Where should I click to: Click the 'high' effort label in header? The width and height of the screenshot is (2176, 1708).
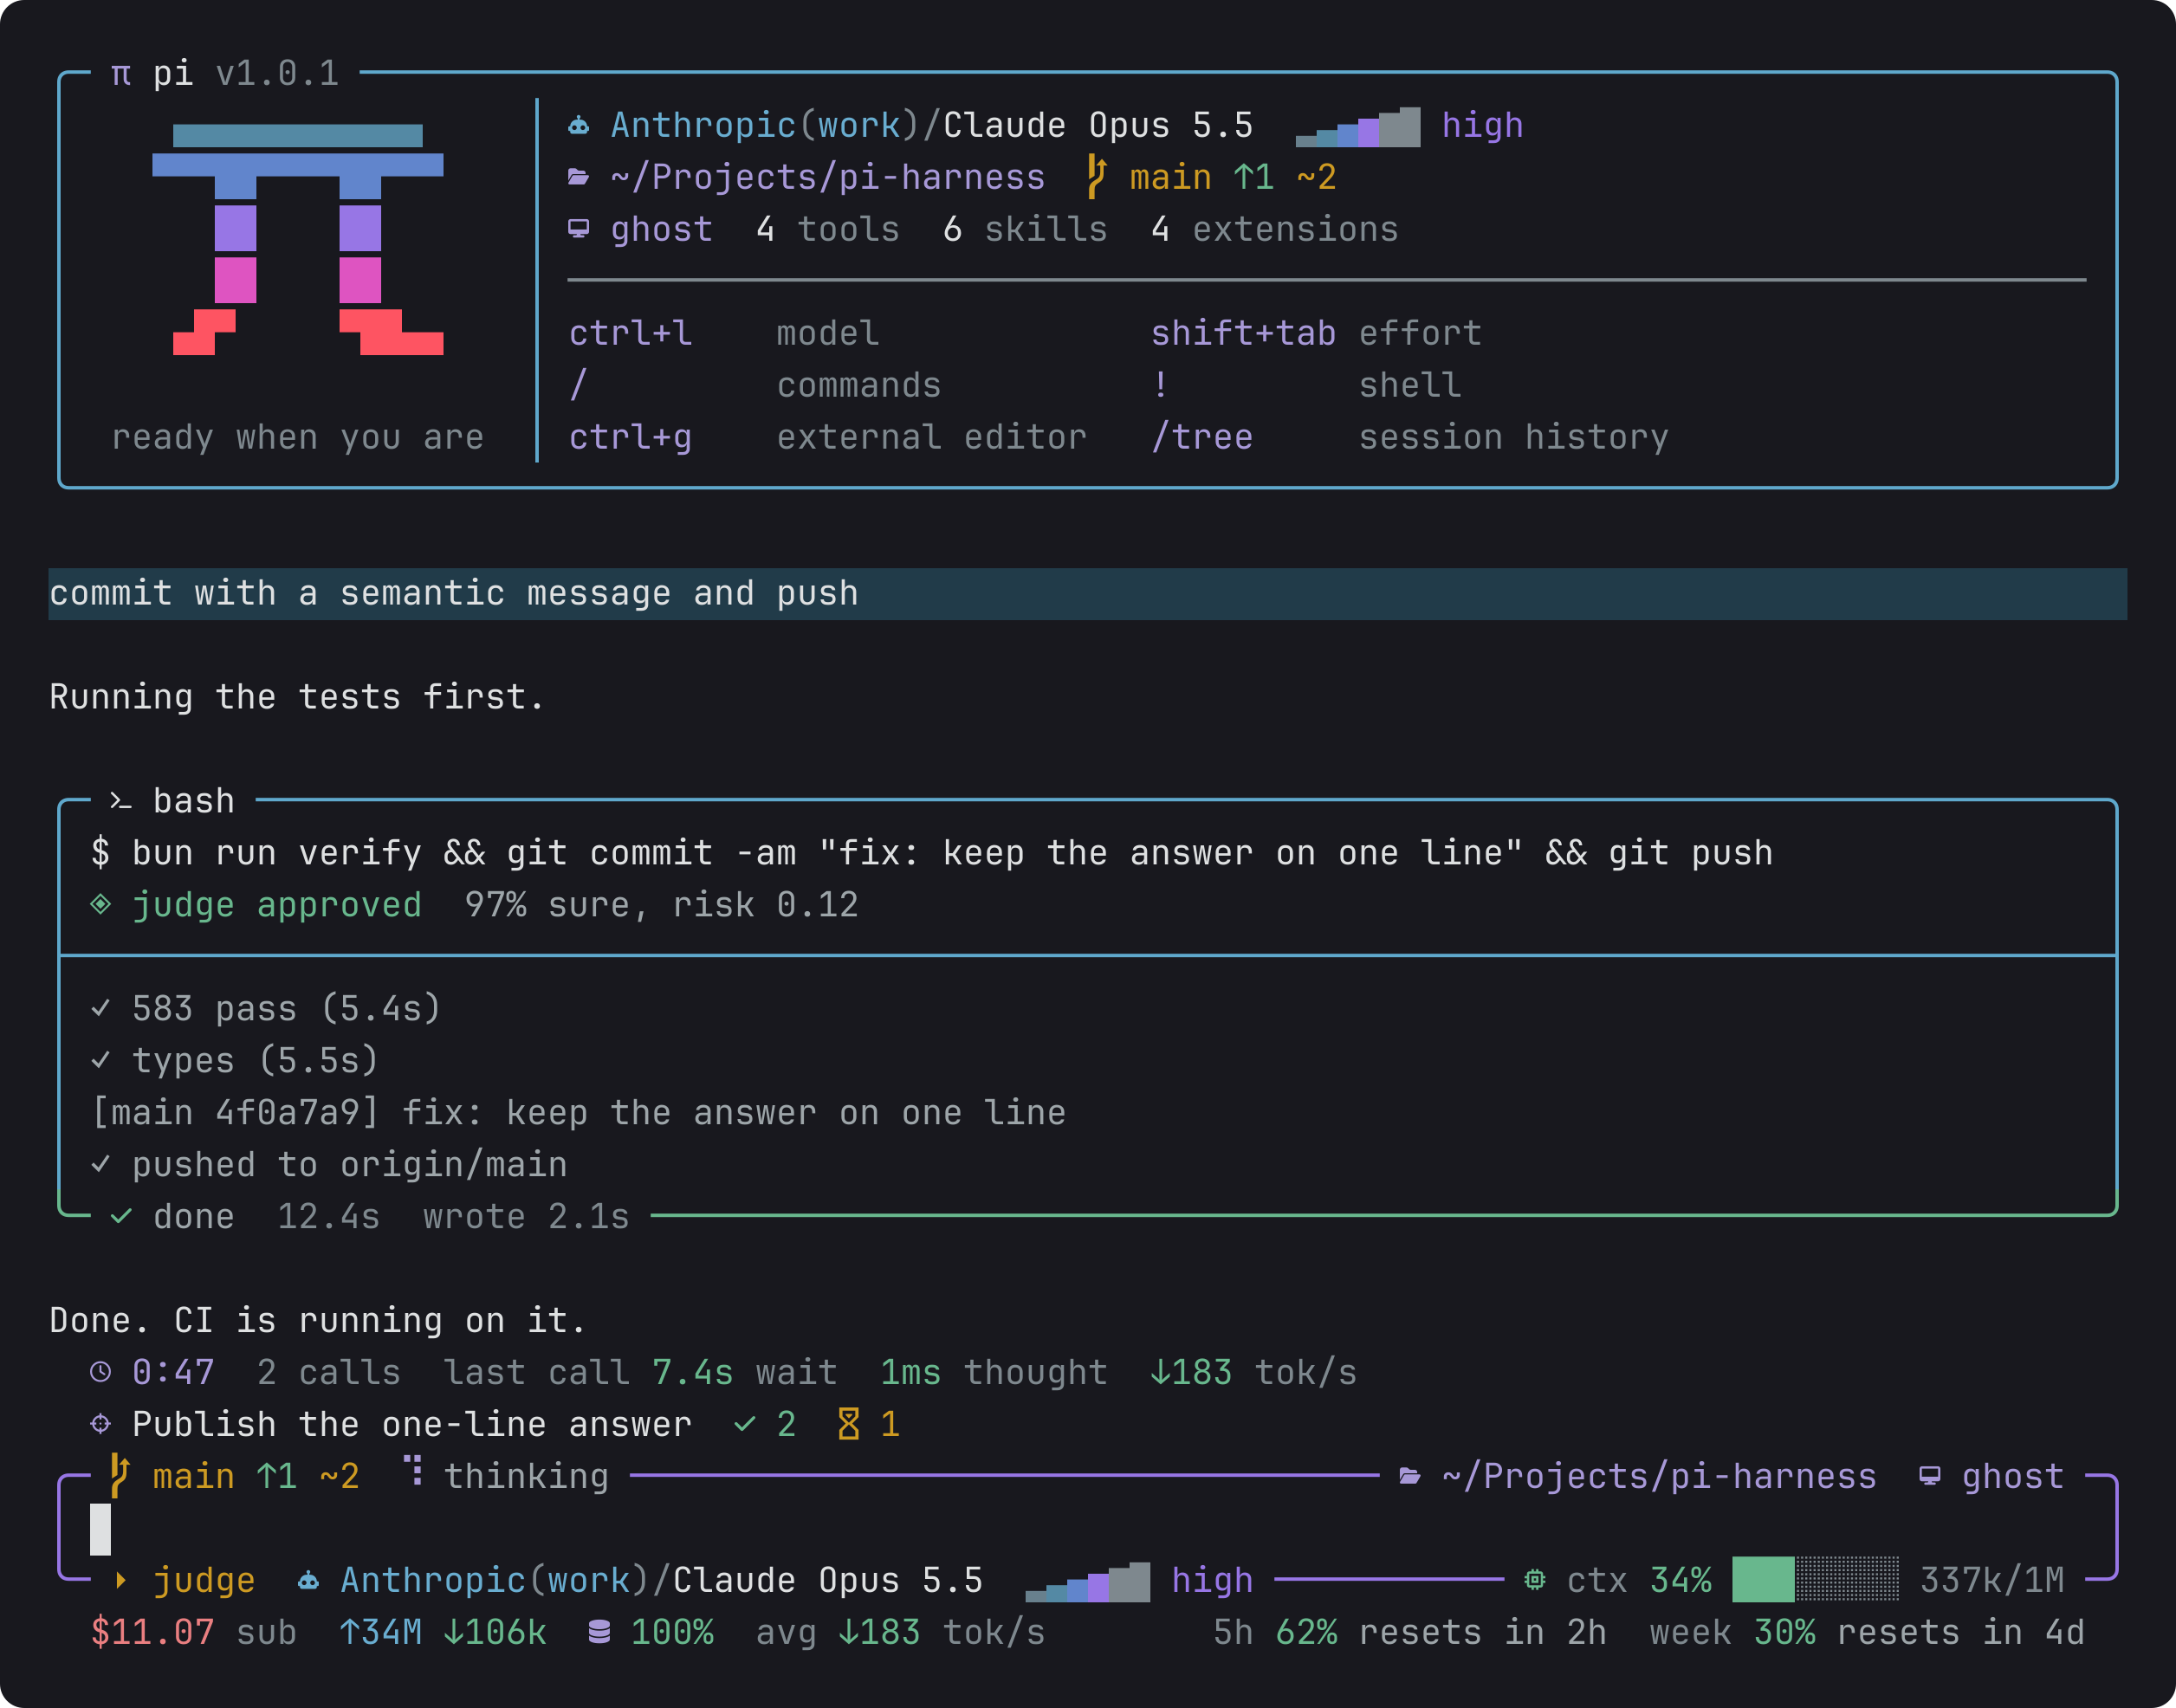(x=1482, y=125)
